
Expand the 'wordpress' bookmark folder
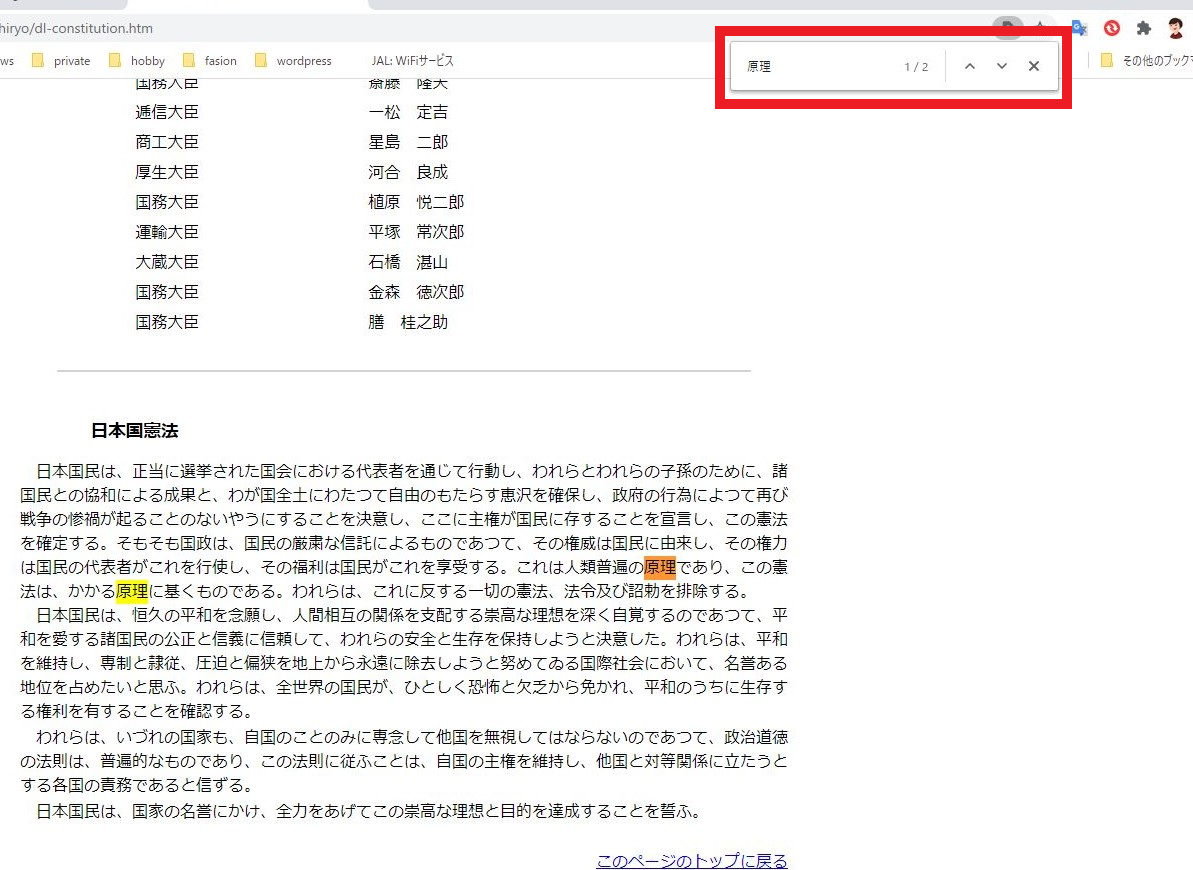[x=293, y=61]
